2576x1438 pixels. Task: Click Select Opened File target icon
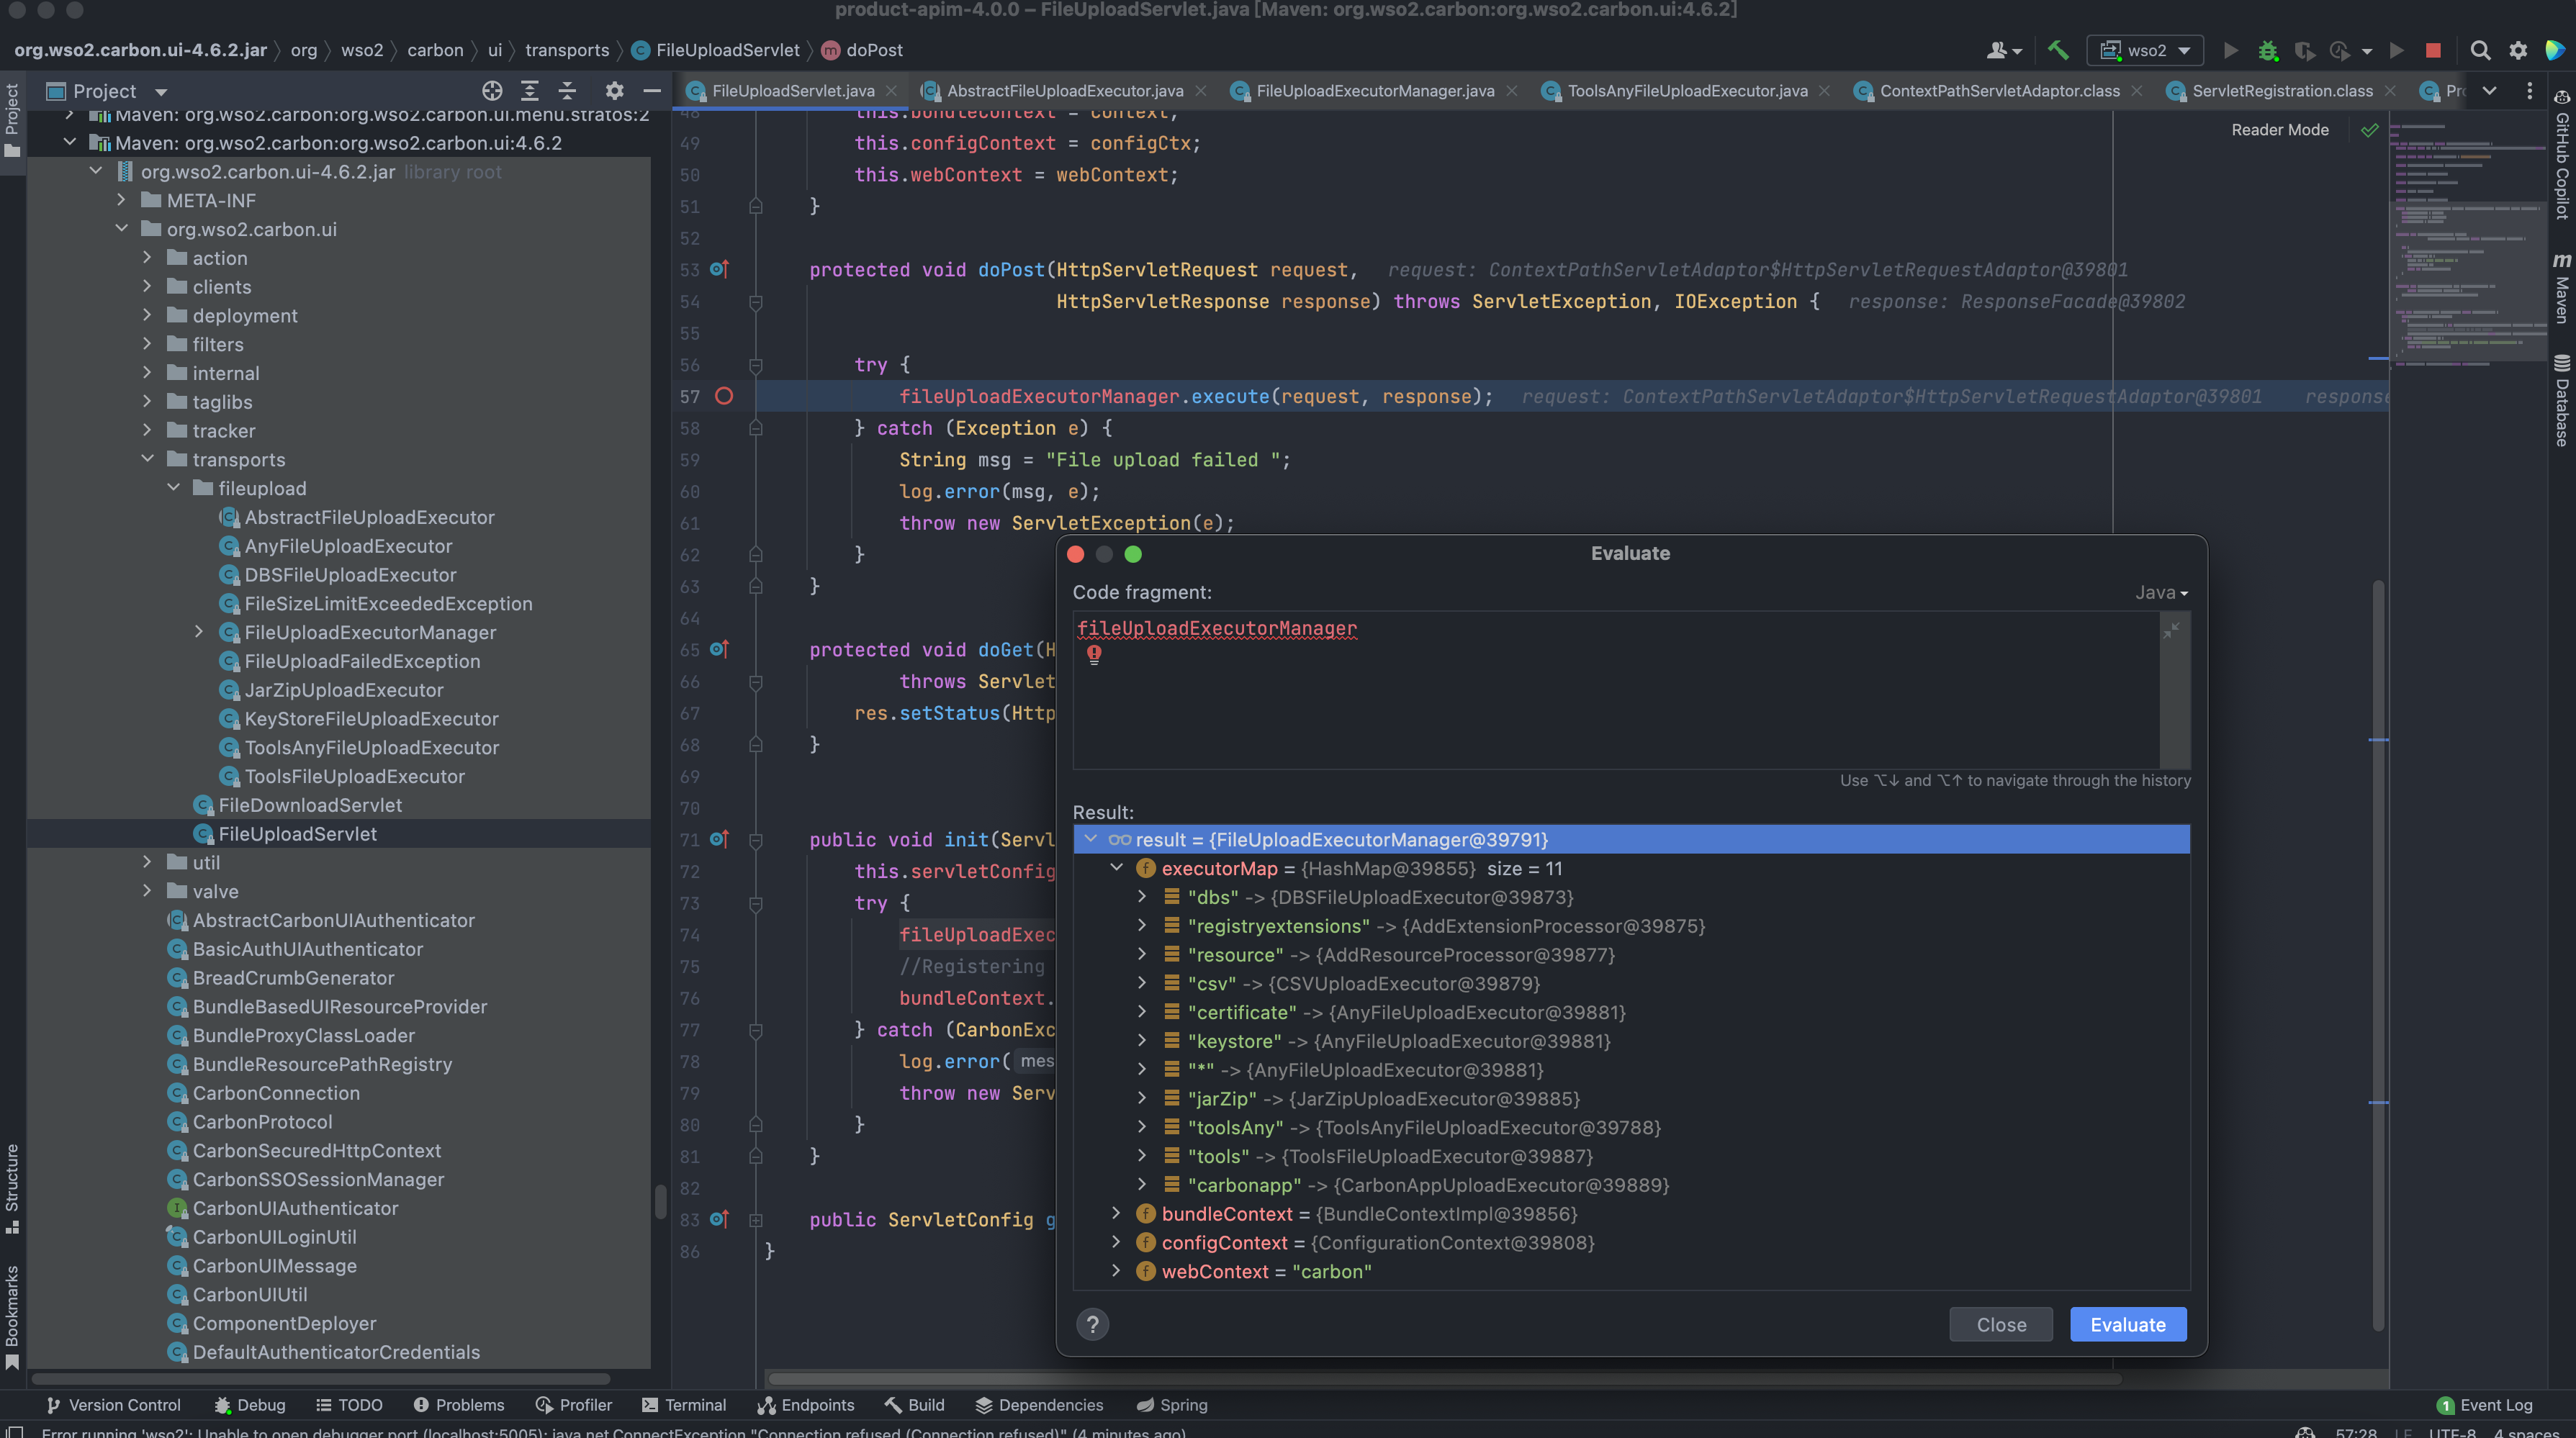[492, 91]
